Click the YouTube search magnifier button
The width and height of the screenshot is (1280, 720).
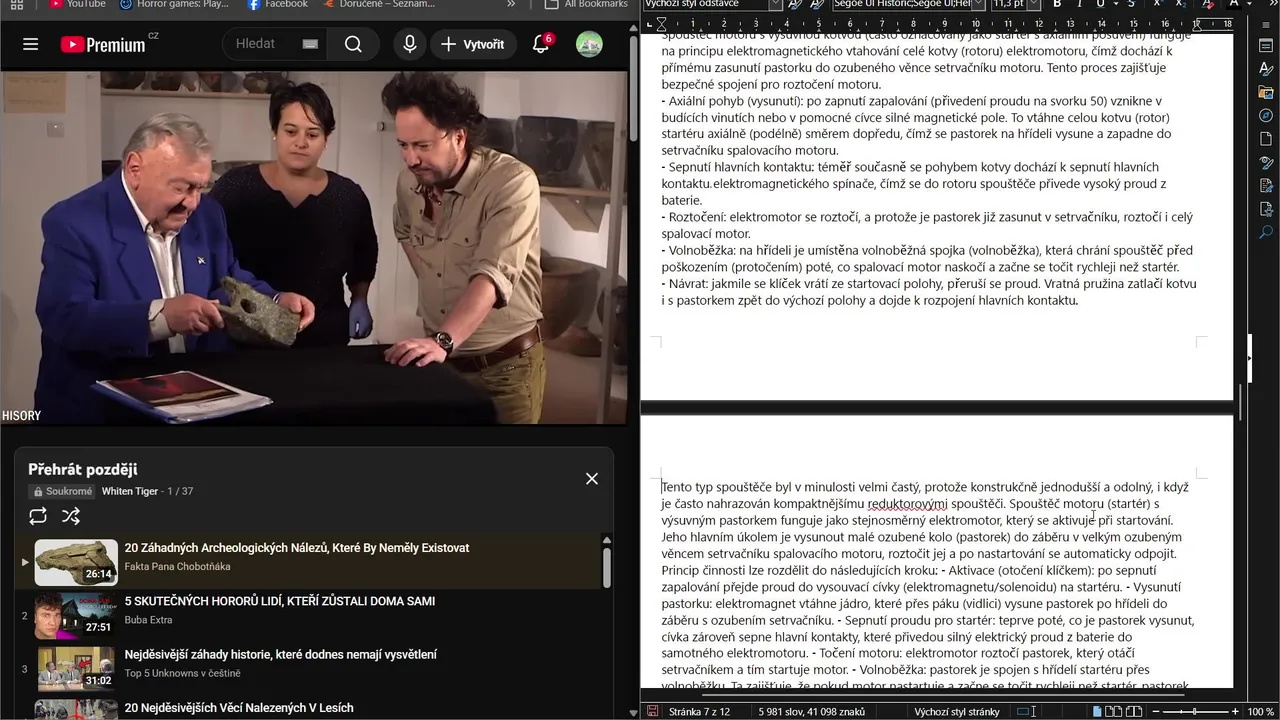pos(353,44)
